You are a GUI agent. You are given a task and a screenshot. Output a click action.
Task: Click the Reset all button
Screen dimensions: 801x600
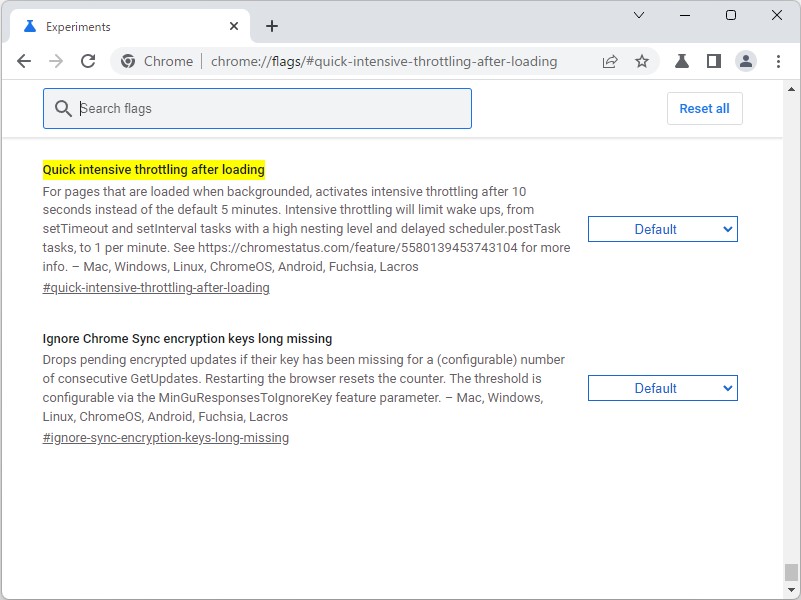tap(704, 108)
